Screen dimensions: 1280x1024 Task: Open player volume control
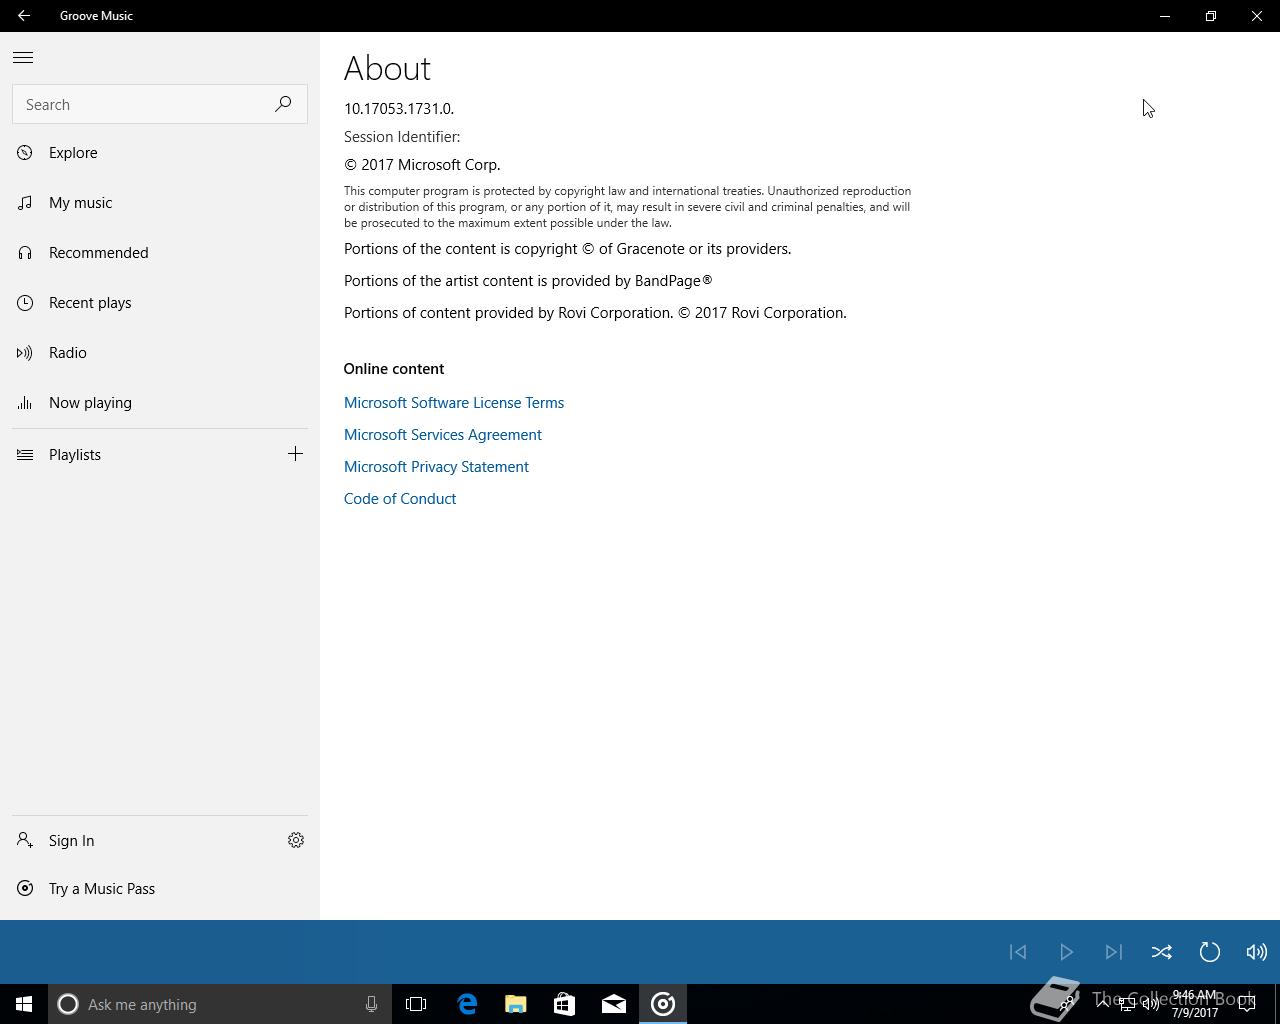(1257, 952)
